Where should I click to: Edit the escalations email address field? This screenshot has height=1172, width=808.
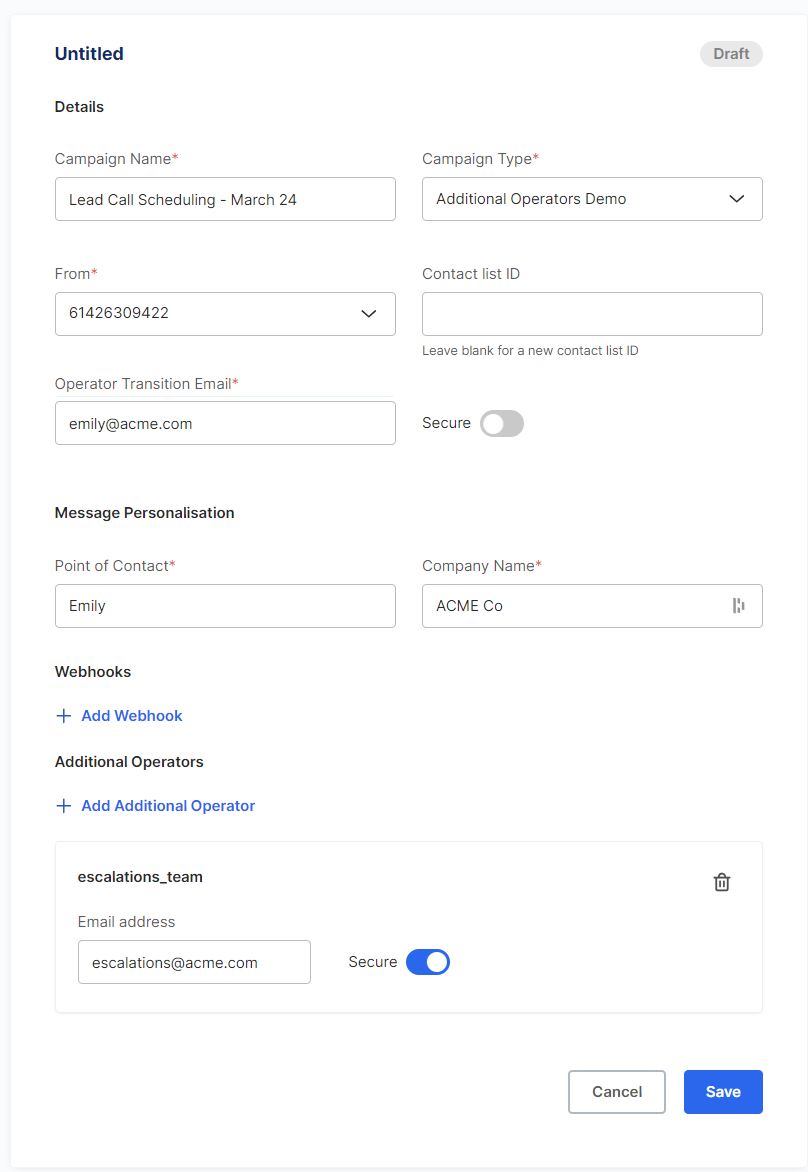[194, 962]
